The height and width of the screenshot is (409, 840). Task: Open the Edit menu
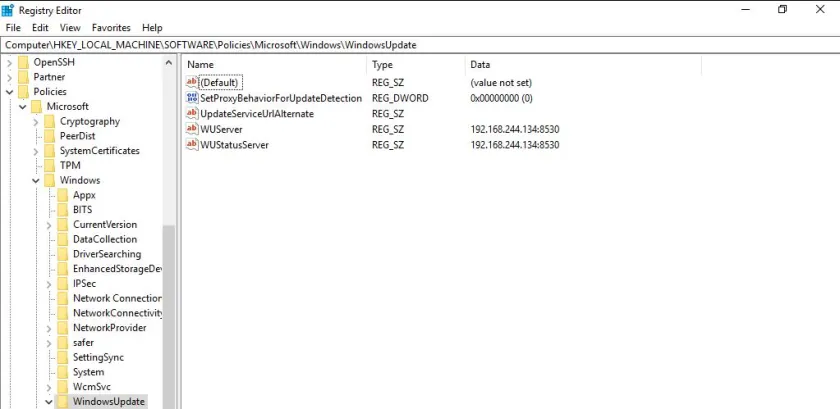40,28
